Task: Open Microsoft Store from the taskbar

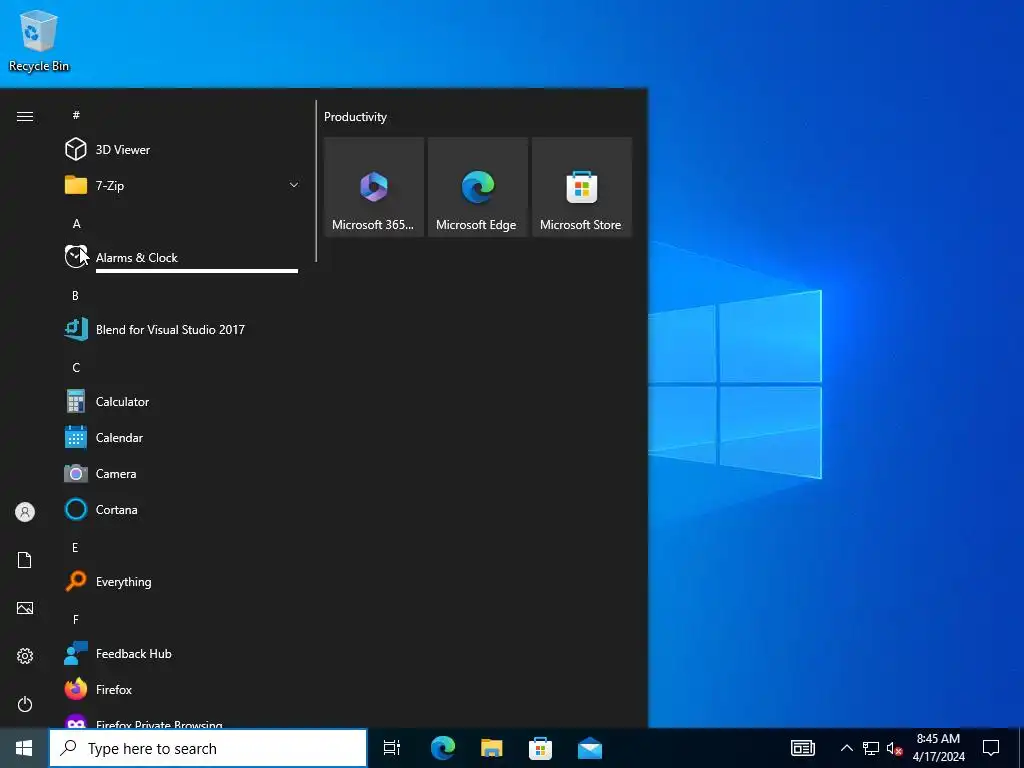Action: [x=541, y=748]
